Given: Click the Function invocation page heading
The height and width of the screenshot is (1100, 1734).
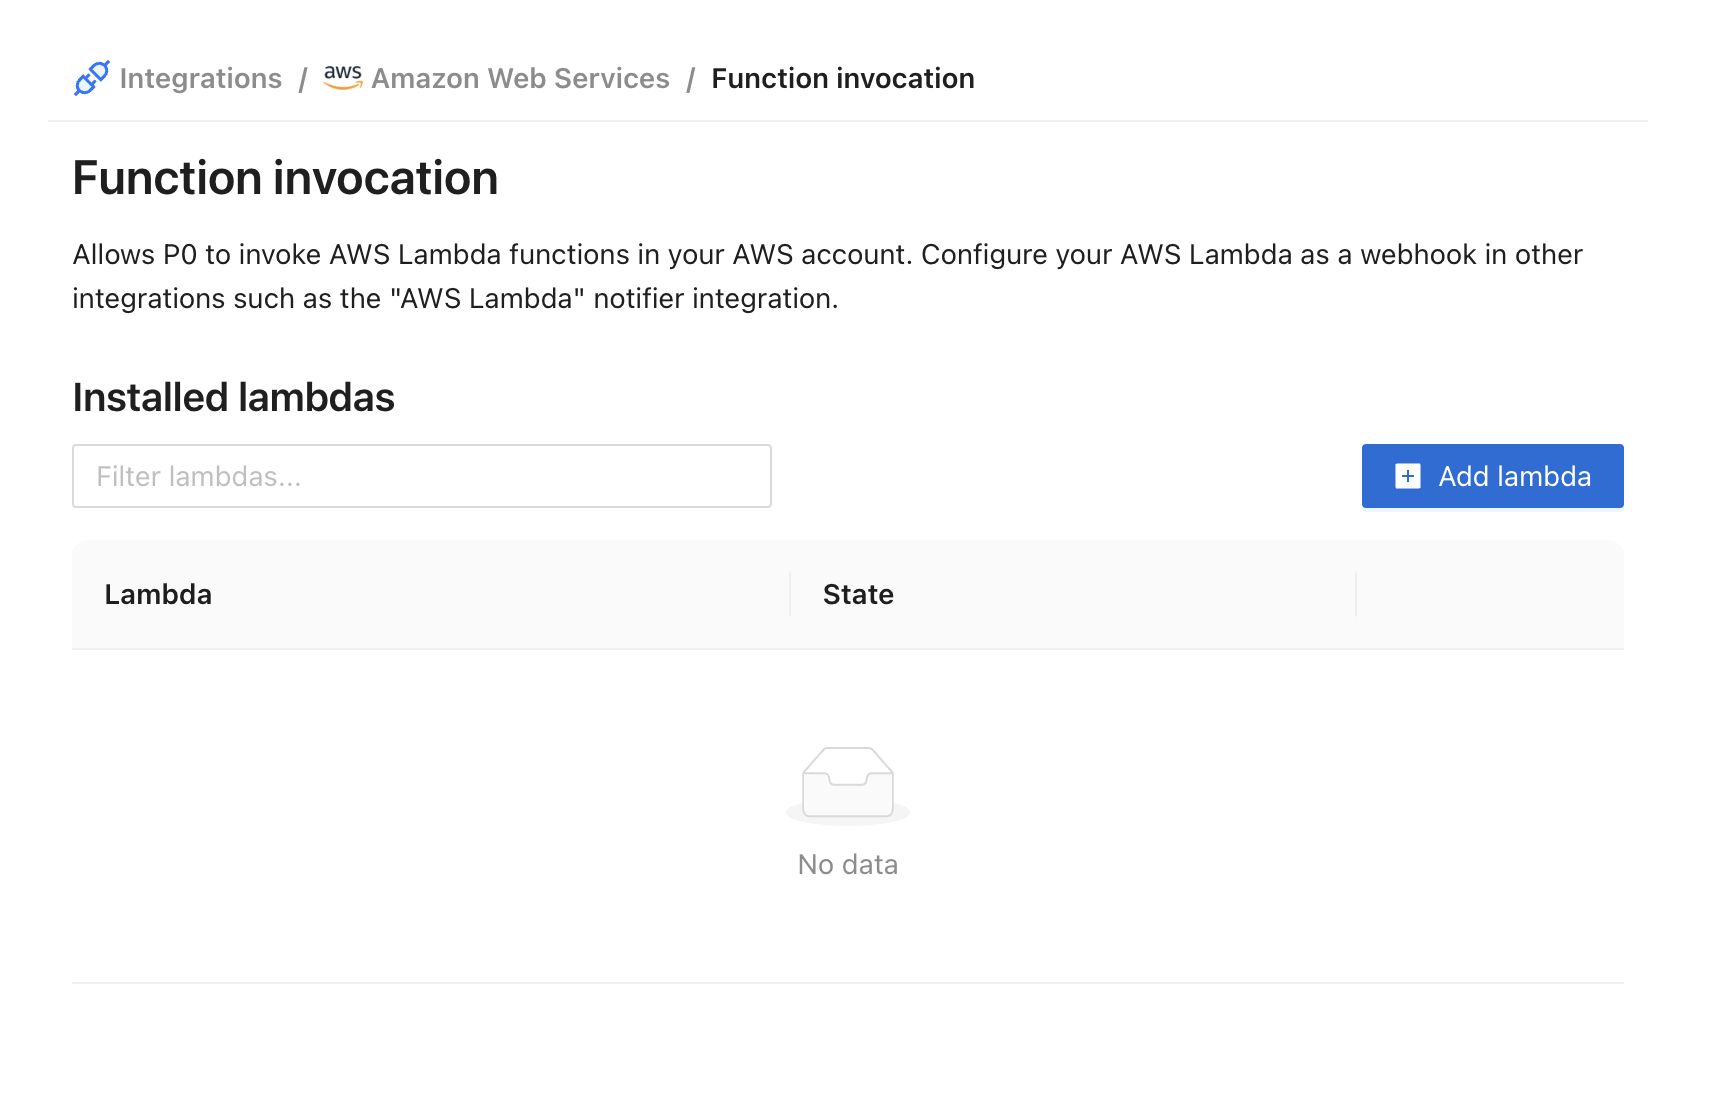Looking at the screenshot, I should (x=285, y=179).
